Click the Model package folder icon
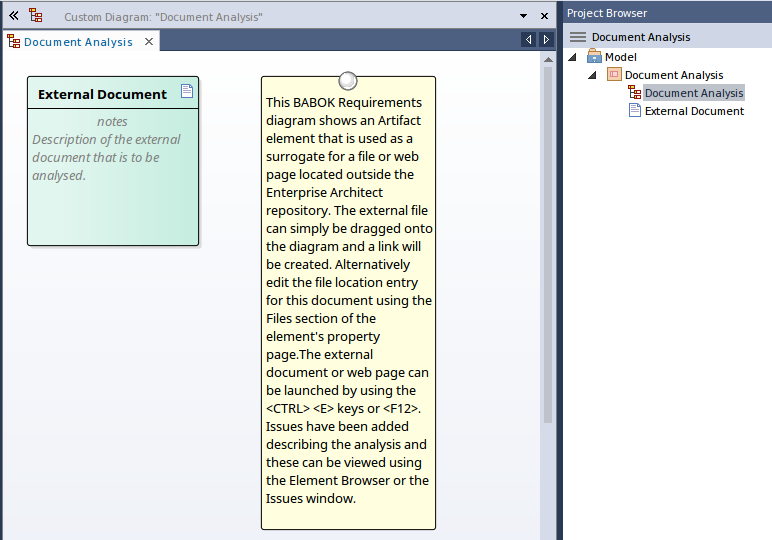The height and width of the screenshot is (540, 772). click(x=594, y=57)
